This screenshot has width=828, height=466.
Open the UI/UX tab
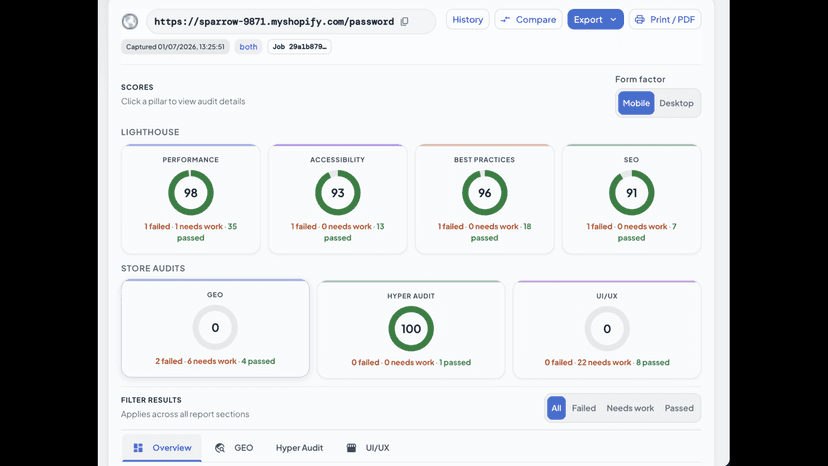[368, 448]
